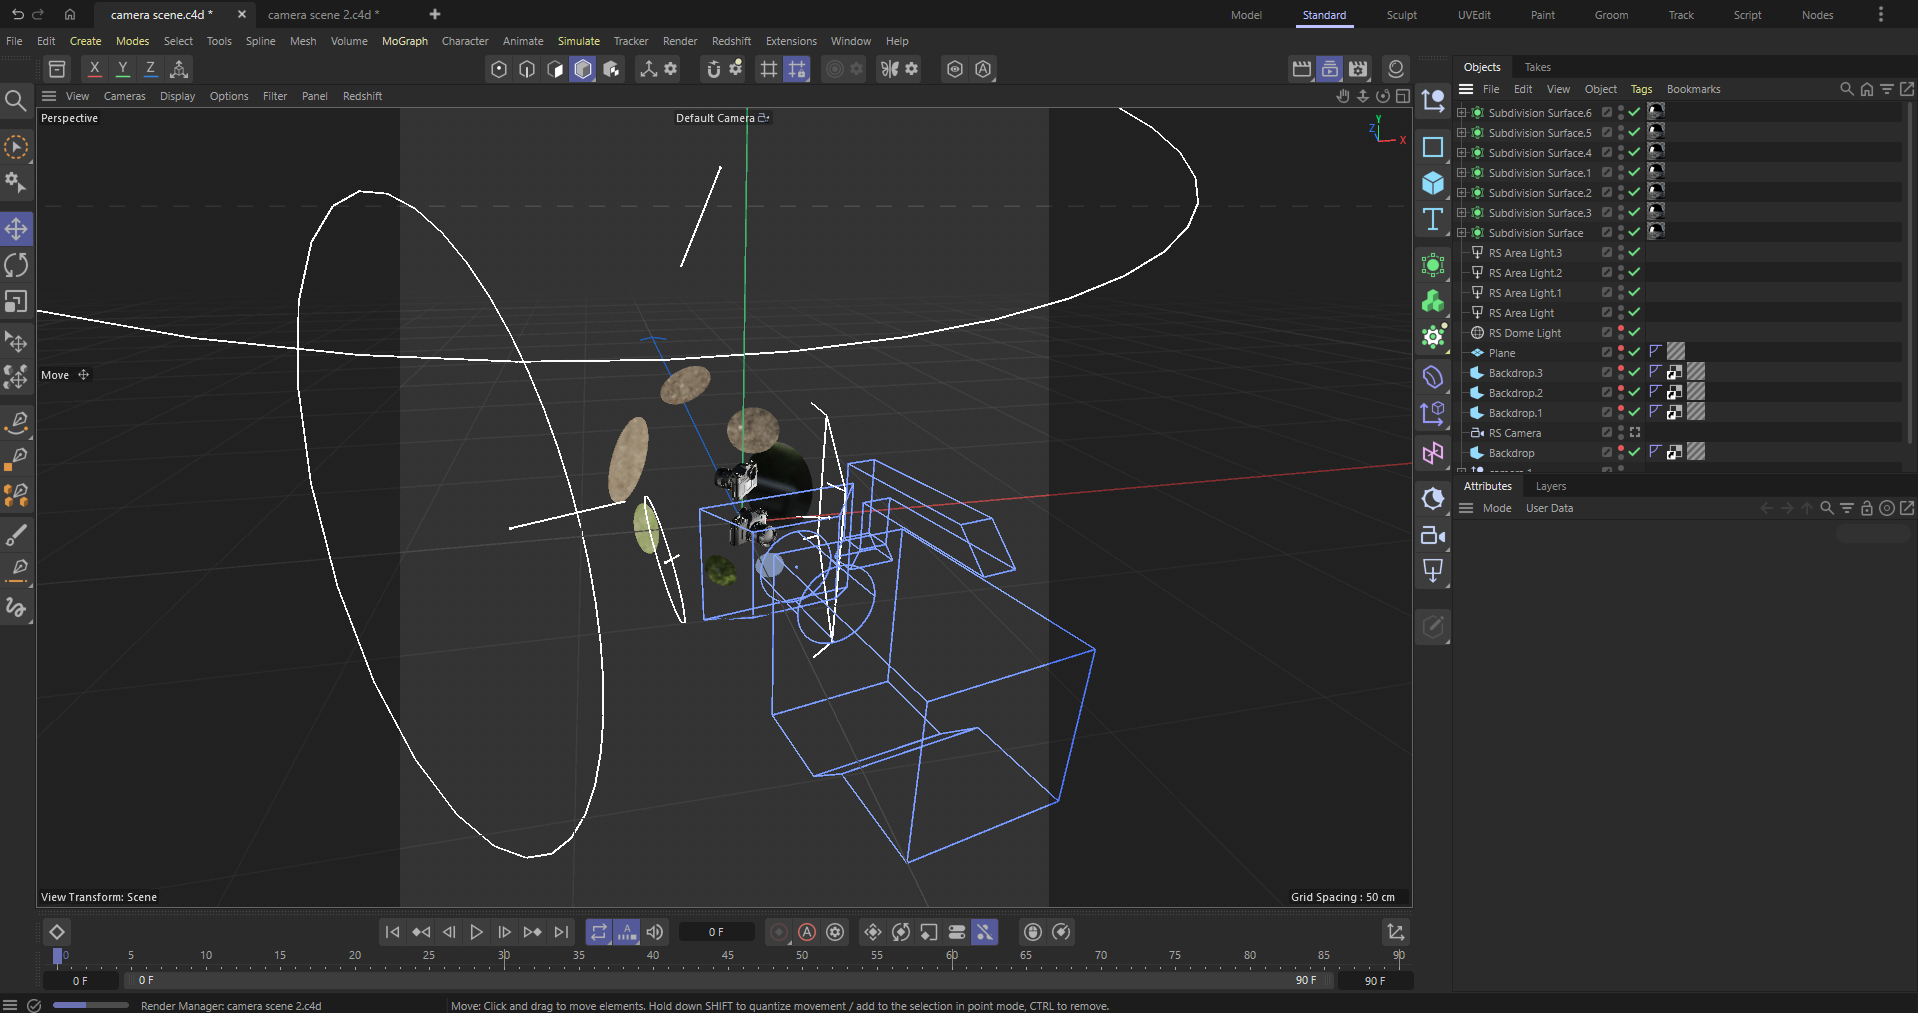Toggle the green check on RS Dome Light
1918x1013 pixels.
point(1634,333)
